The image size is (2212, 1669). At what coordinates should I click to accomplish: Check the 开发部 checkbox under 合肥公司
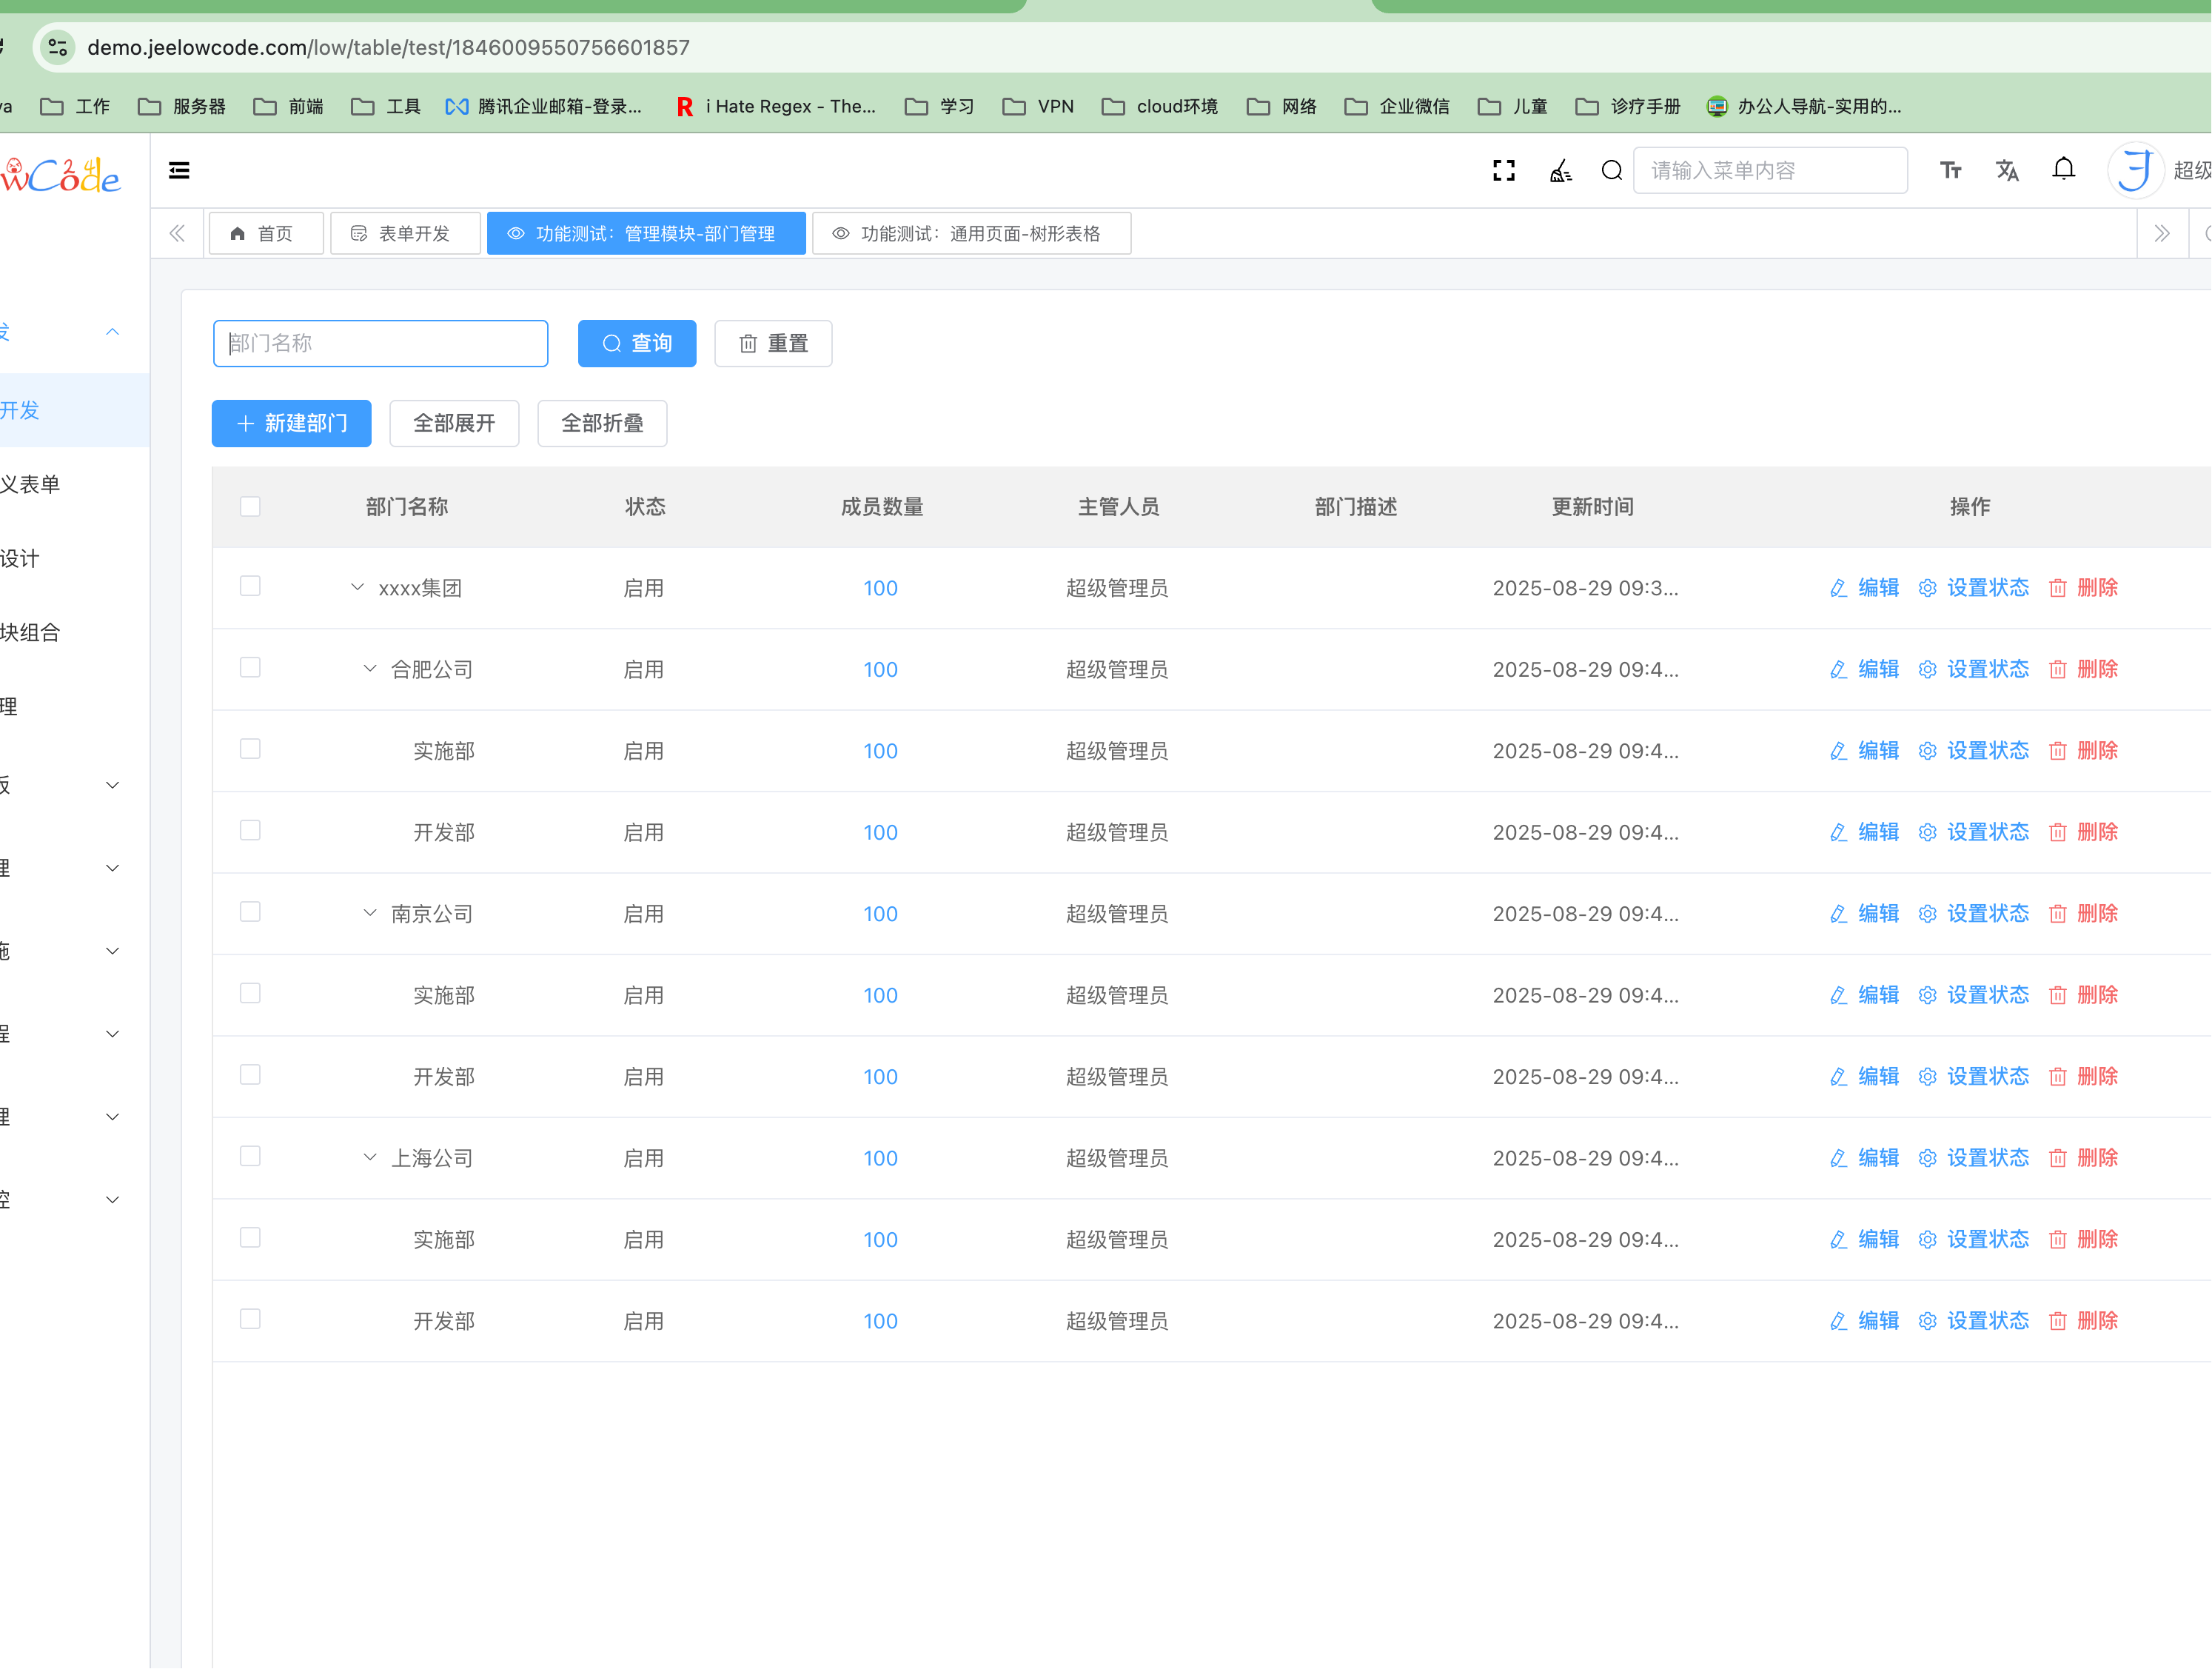[x=250, y=830]
